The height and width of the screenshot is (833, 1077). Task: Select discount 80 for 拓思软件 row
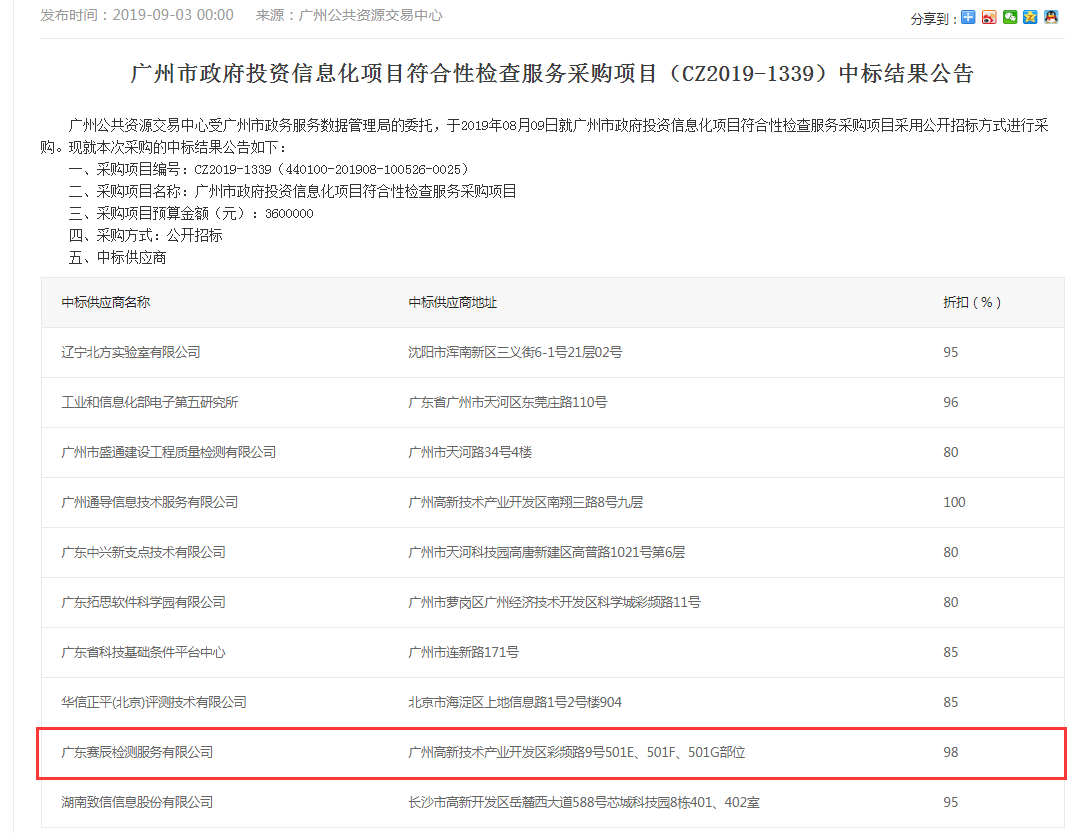click(951, 603)
